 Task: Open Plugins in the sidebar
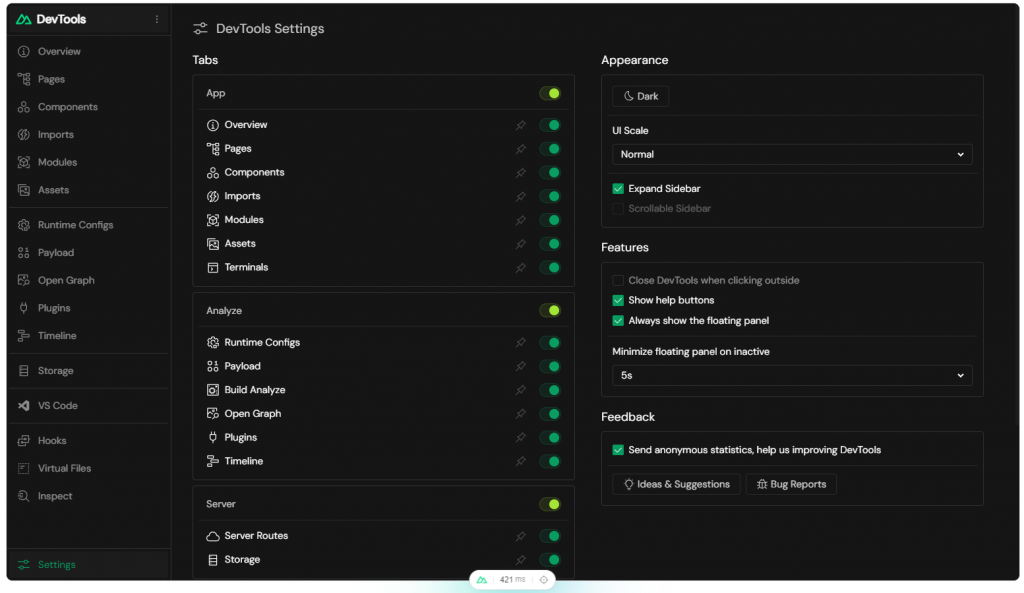tap(89, 308)
